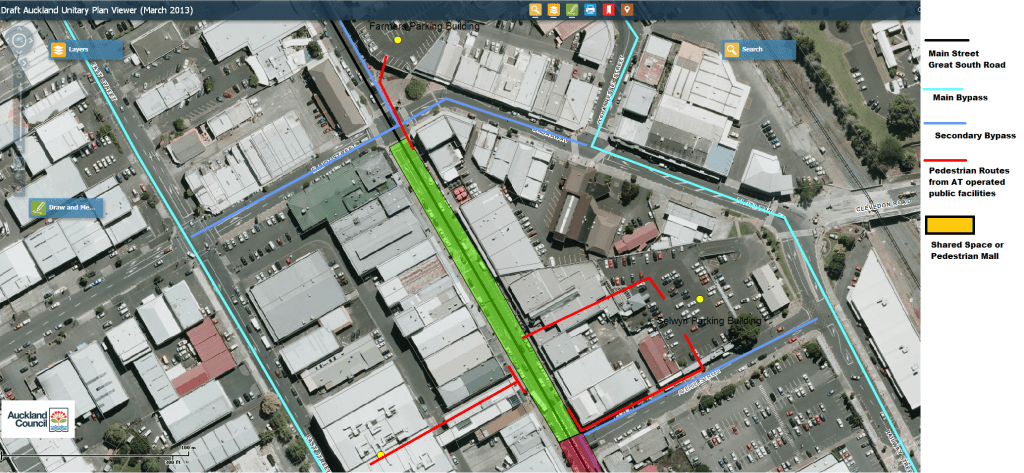The width and height of the screenshot is (1024, 473).
Task: Click the 'Main Street Great South Road' legend text
Action: pyautogui.click(x=967, y=59)
